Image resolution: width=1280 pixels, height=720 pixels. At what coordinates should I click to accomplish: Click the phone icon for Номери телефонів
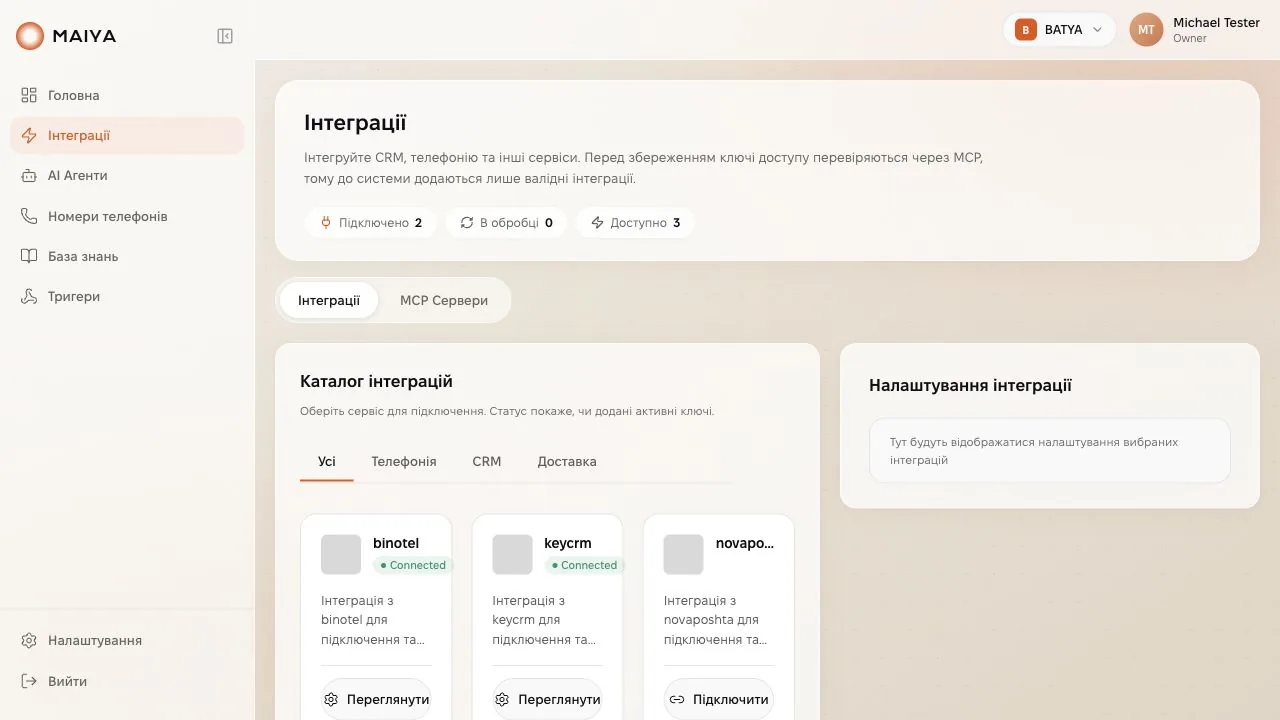pyautogui.click(x=29, y=216)
